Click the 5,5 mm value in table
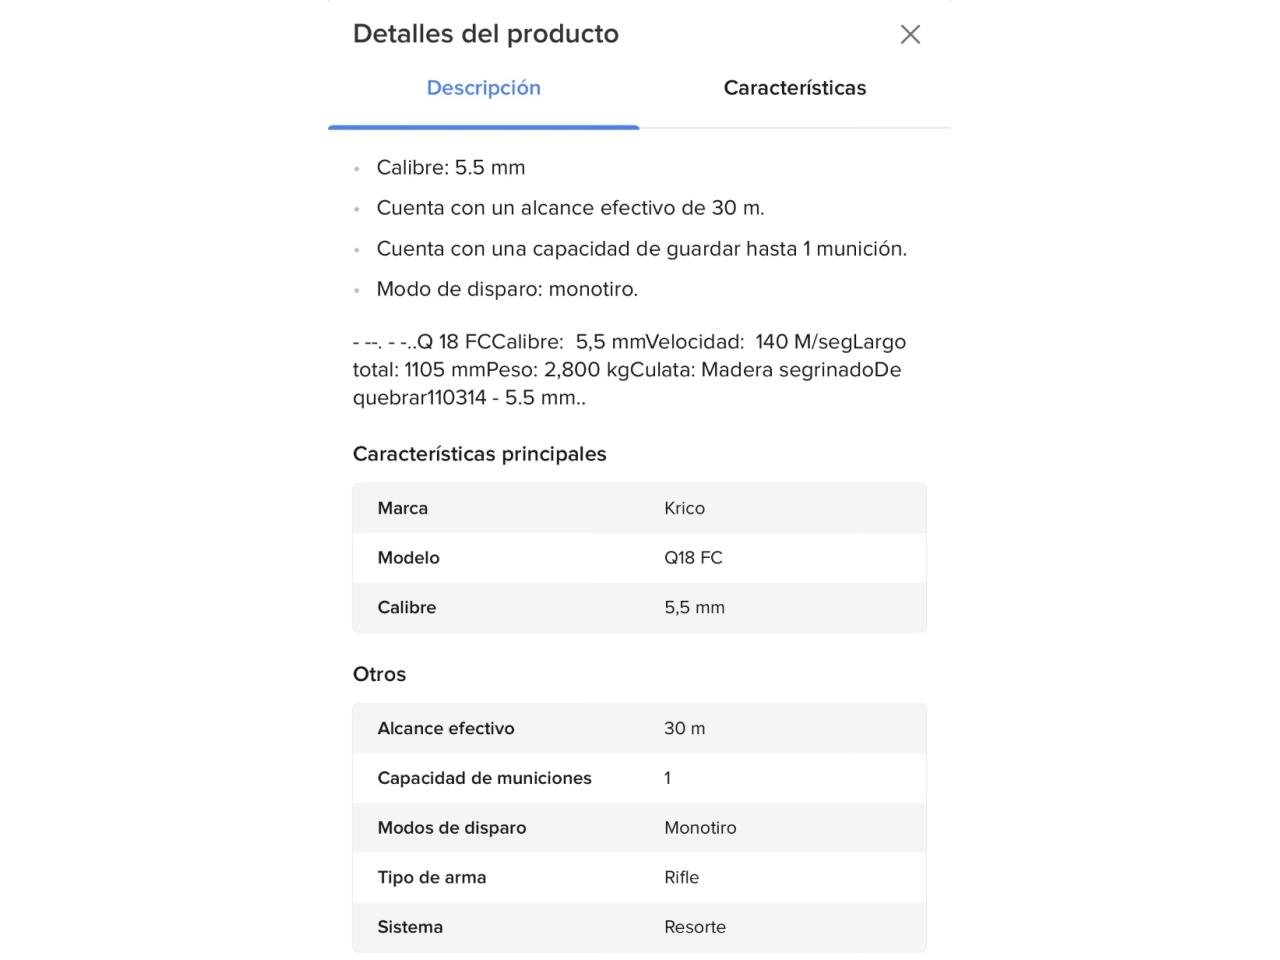Screen dimensions: 1280x960 [694, 607]
